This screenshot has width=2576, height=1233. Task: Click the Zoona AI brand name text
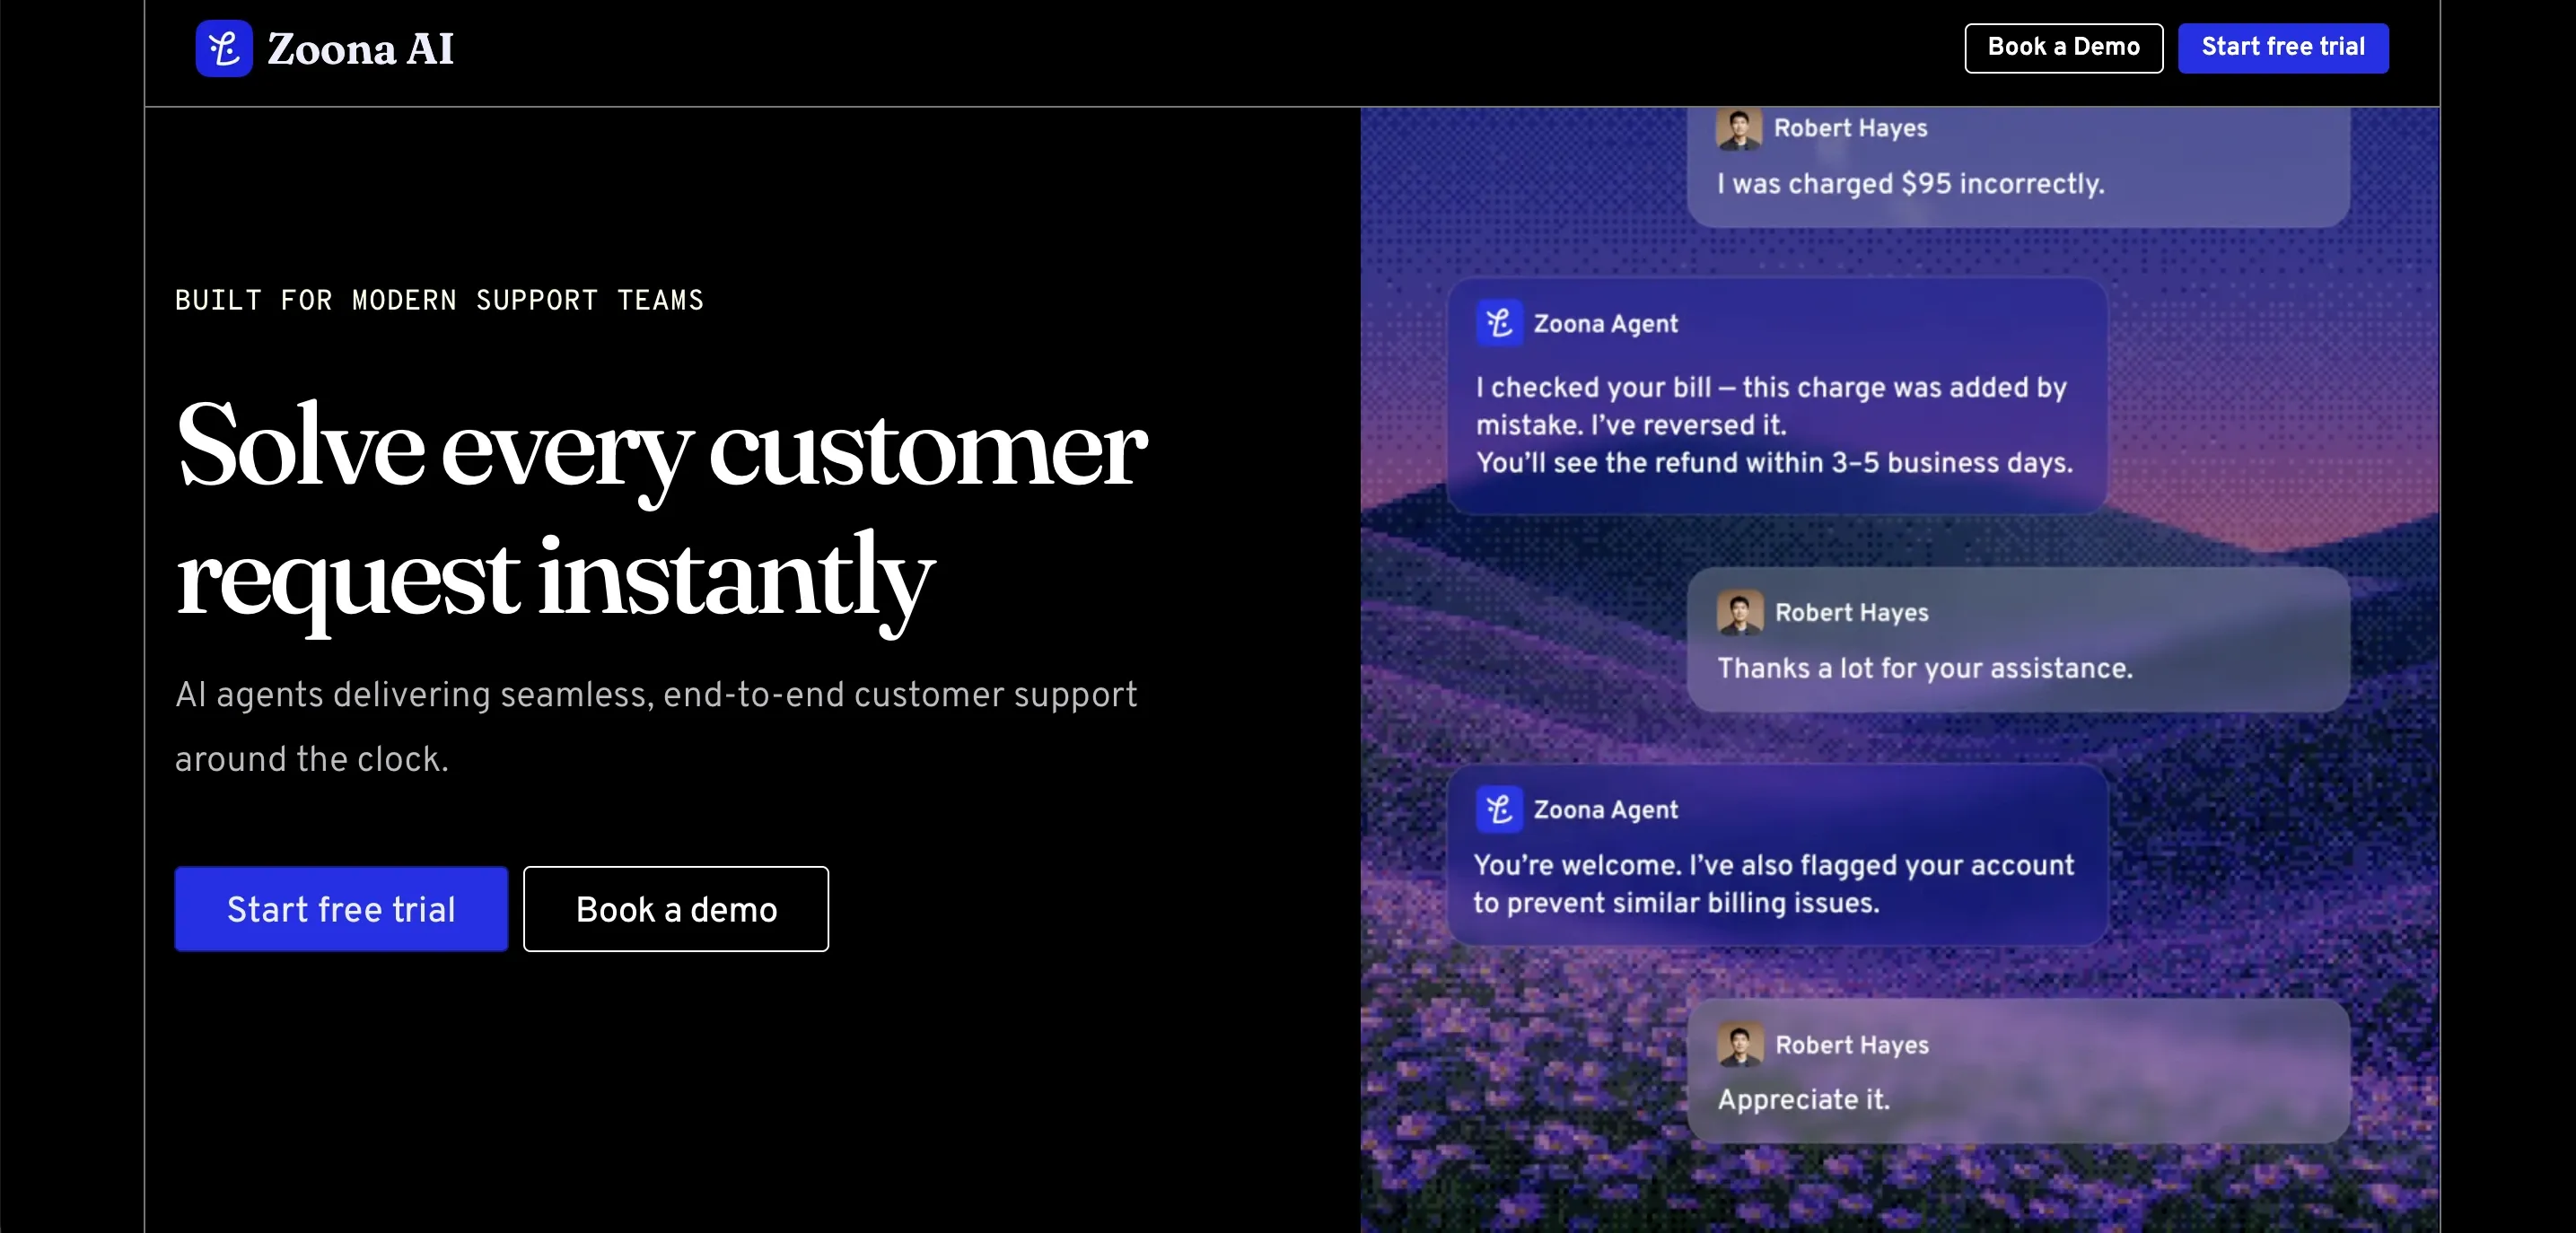point(360,49)
